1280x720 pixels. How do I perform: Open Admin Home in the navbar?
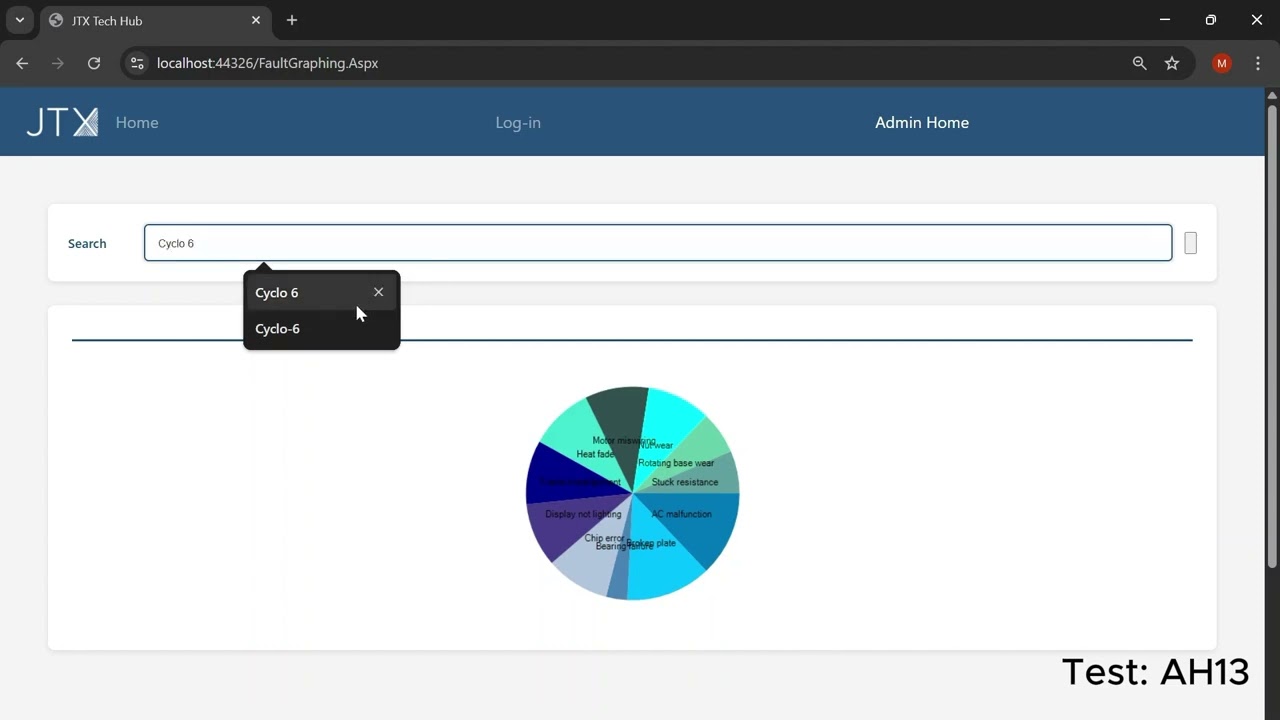click(922, 122)
